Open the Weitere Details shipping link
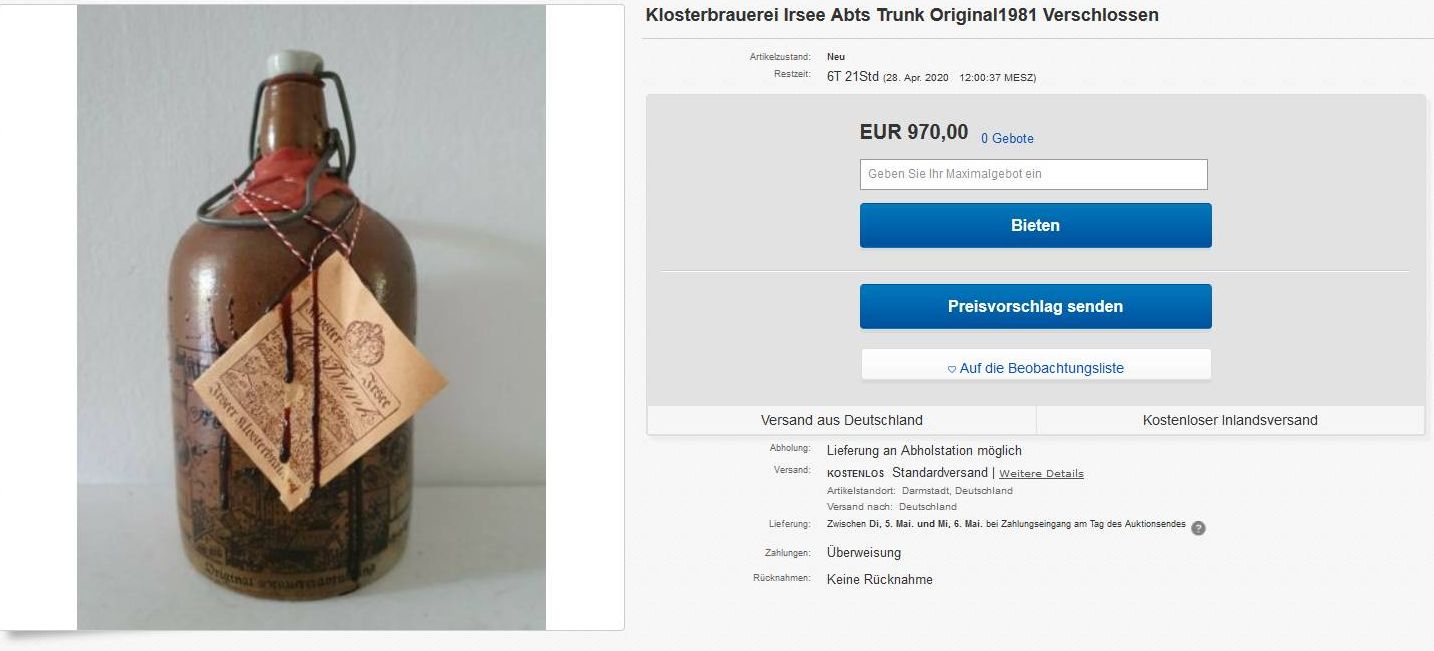1434x651 pixels. pos(1041,473)
